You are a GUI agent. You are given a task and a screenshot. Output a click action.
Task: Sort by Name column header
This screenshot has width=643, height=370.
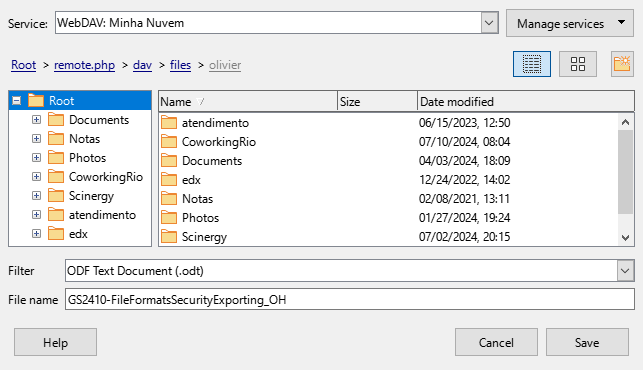coord(248,101)
